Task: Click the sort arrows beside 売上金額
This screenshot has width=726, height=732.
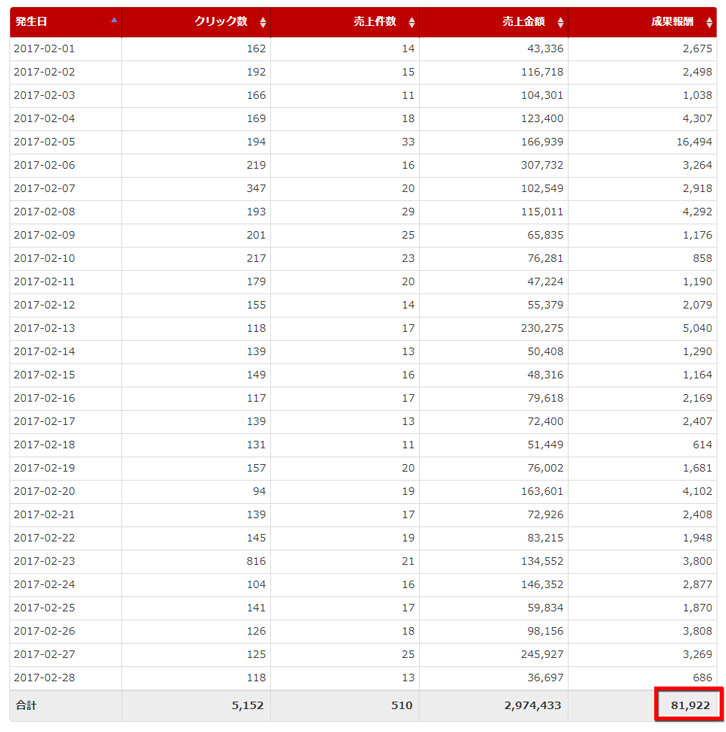Action: [x=560, y=22]
